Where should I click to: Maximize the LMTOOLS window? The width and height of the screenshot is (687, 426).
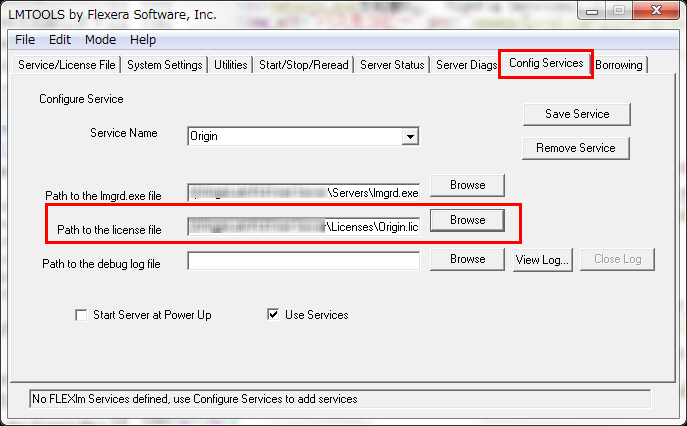tap(619, 11)
